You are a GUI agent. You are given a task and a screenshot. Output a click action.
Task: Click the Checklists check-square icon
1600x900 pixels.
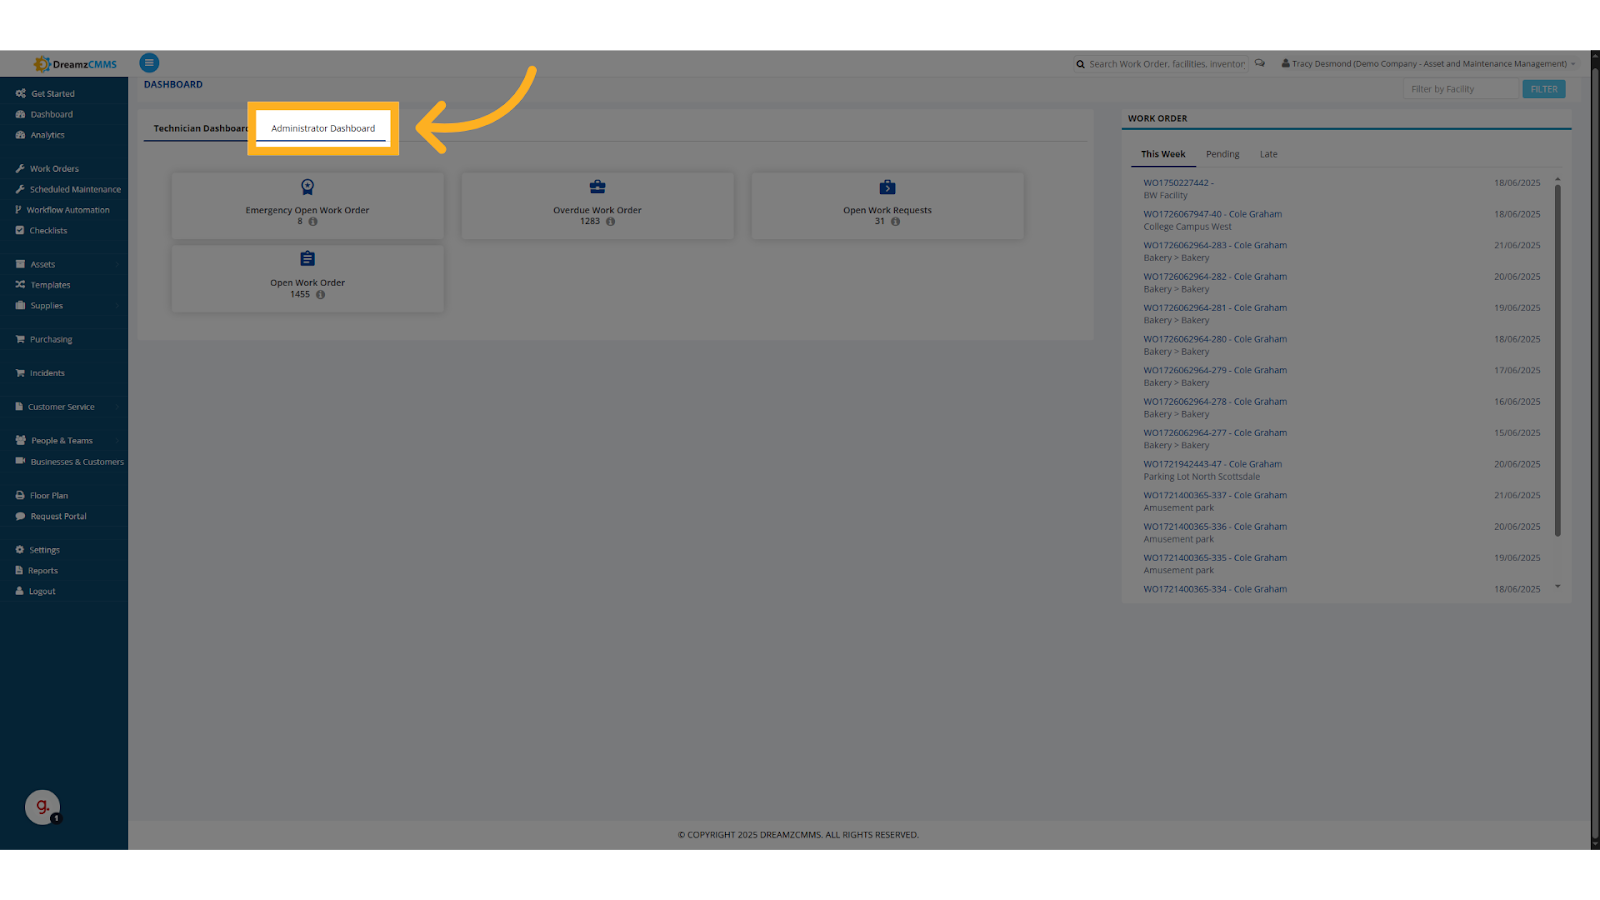20,230
